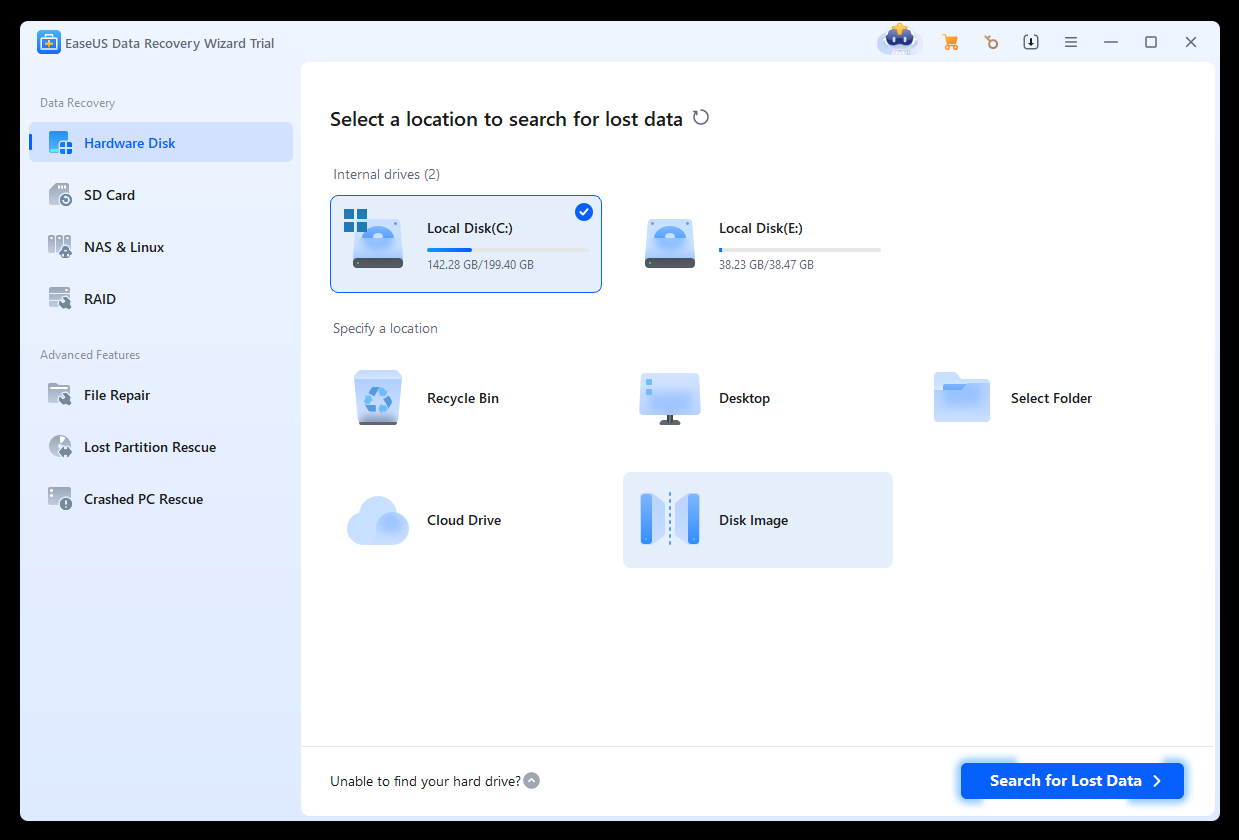Deselect the blue checkmark on drive C

583,212
